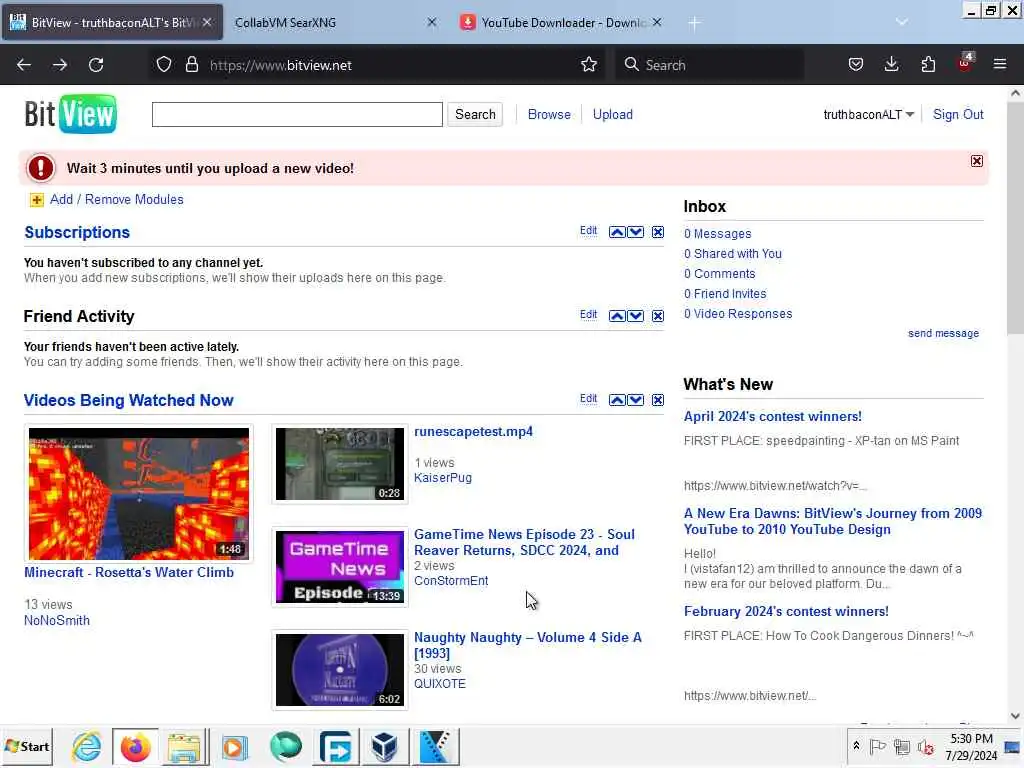Image resolution: width=1024 pixels, height=768 pixels.
Task: Click the padlock site security icon
Action: click(191, 65)
